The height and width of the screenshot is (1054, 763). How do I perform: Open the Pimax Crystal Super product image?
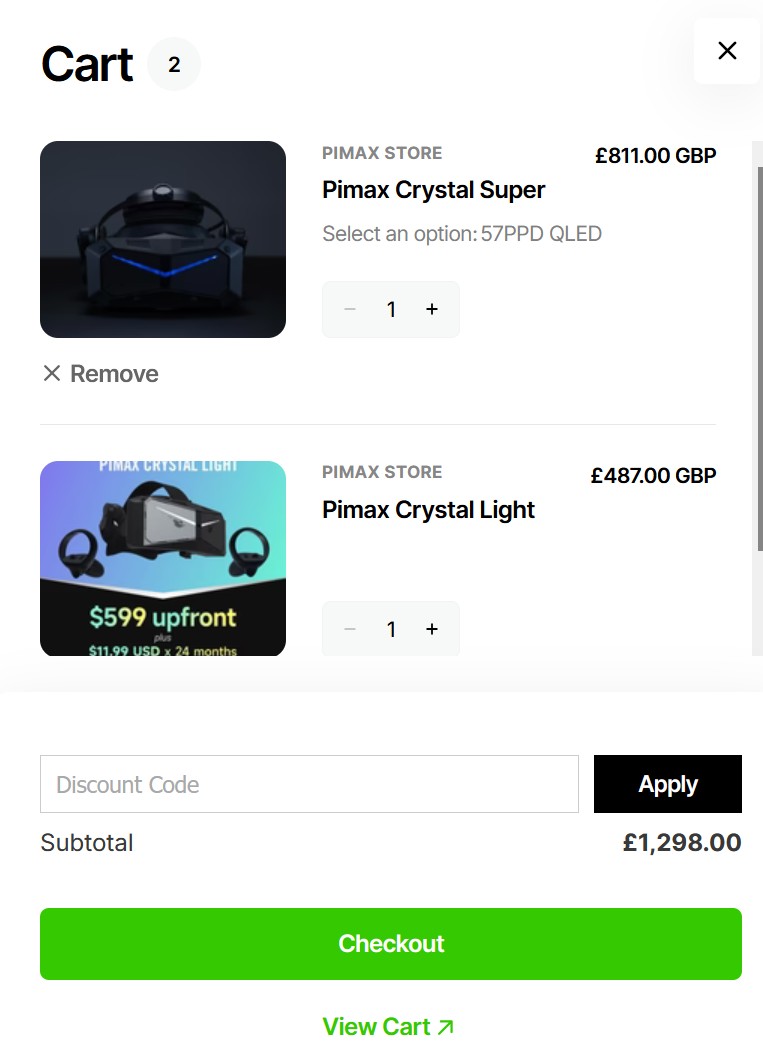[163, 239]
